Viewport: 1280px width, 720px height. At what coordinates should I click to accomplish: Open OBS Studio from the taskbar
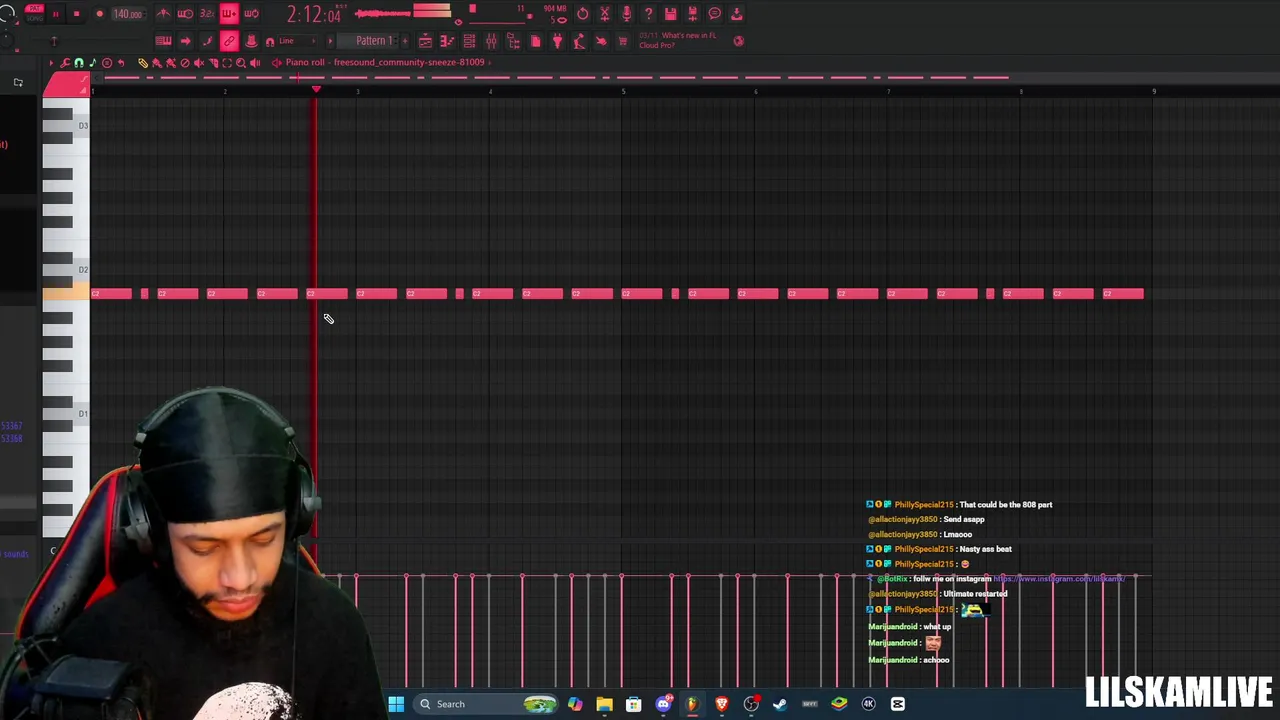pos(751,704)
